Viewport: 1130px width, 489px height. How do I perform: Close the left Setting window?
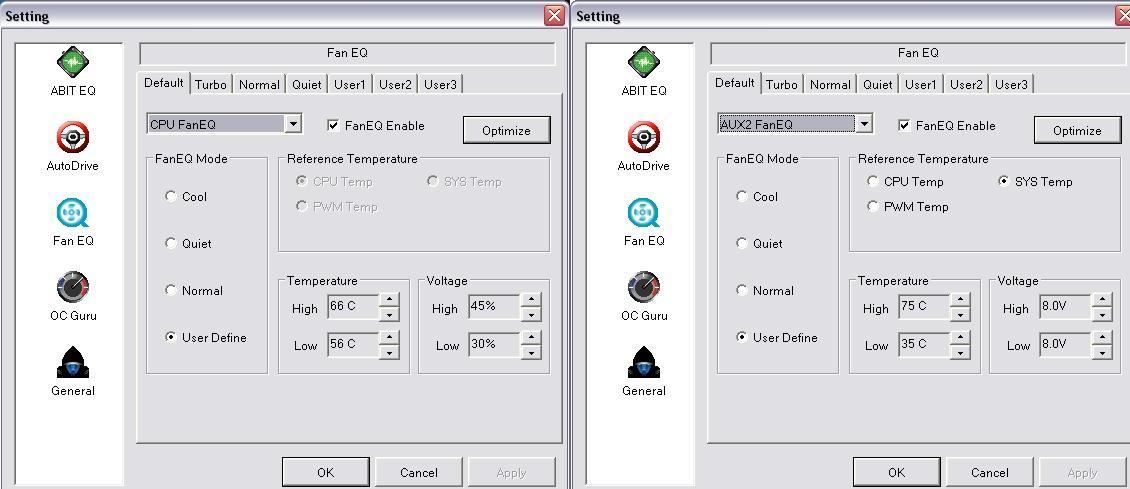tap(553, 15)
